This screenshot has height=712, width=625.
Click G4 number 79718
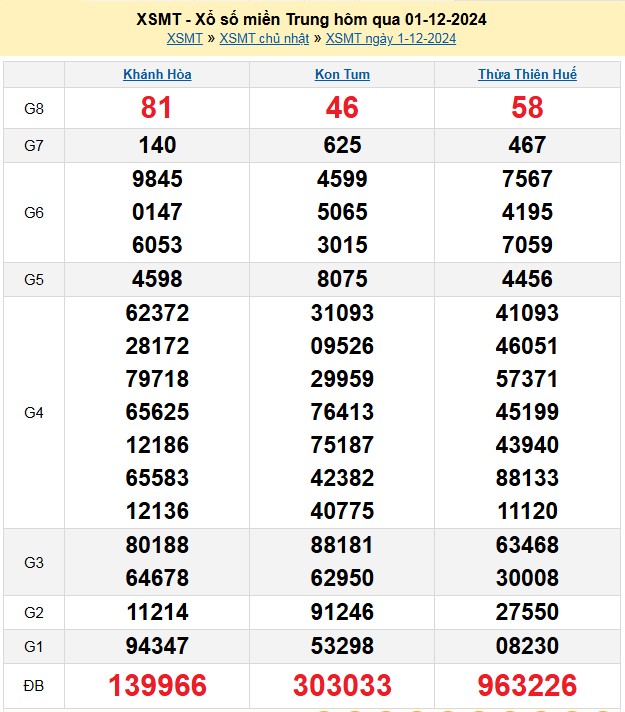coord(157,379)
